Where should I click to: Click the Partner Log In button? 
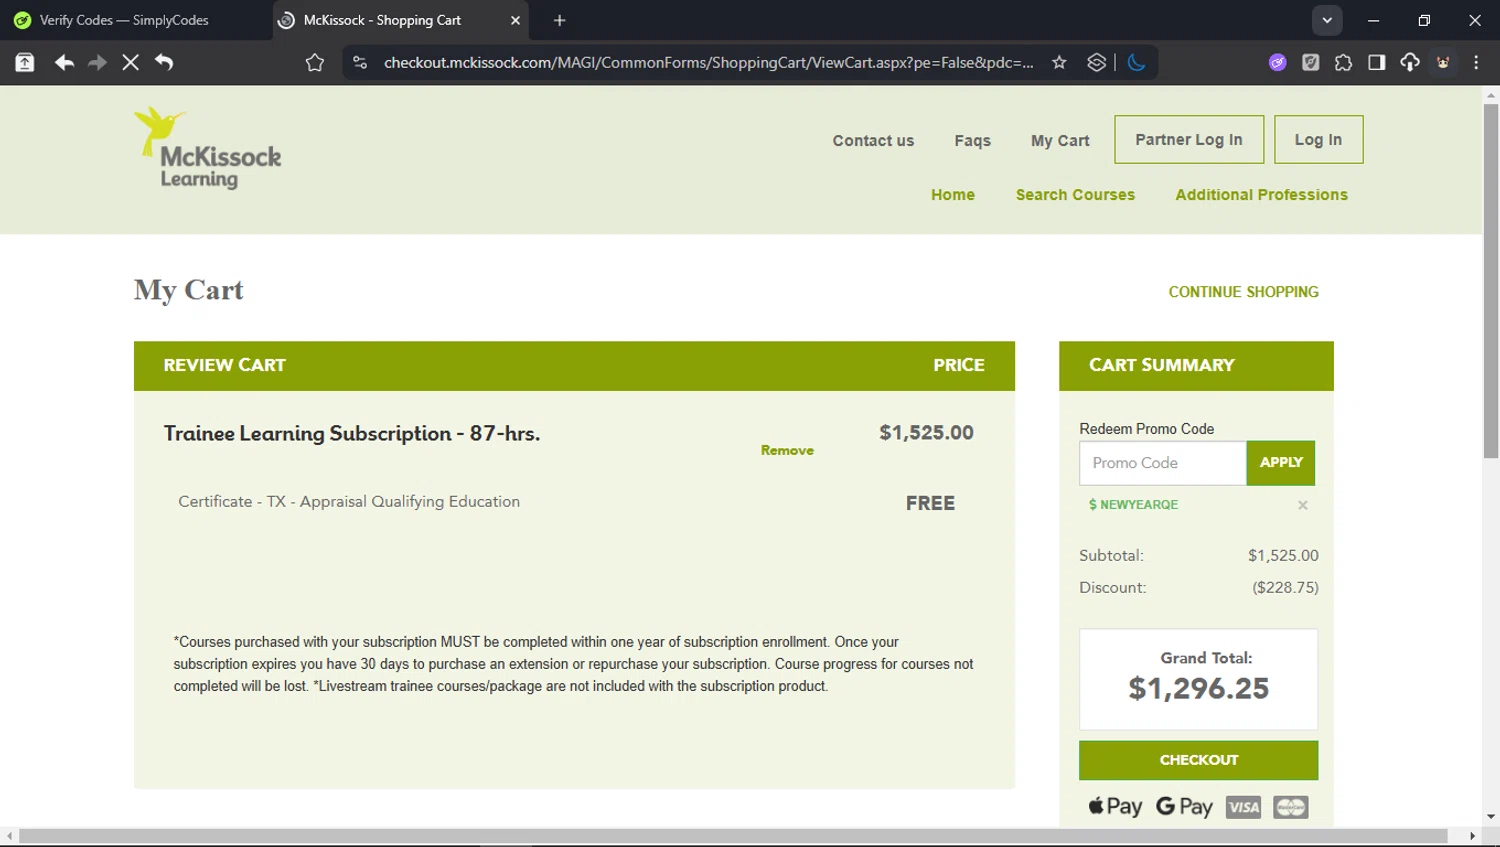[x=1189, y=139]
